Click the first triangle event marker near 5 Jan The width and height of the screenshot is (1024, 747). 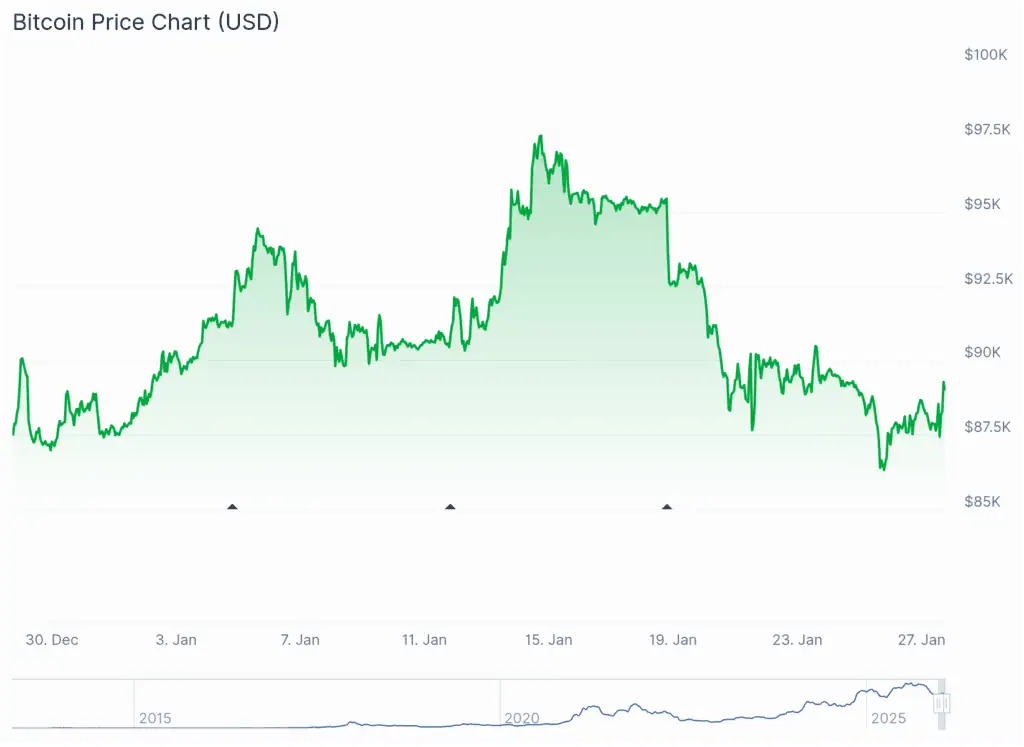(x=232, y=507)
